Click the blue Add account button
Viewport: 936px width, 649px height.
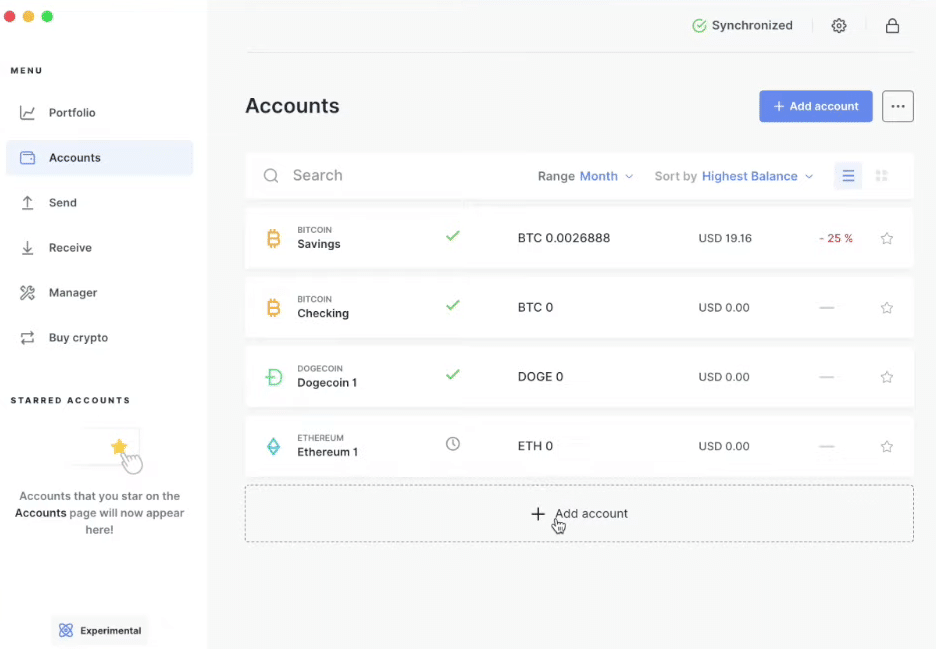(x=815, y=106)
